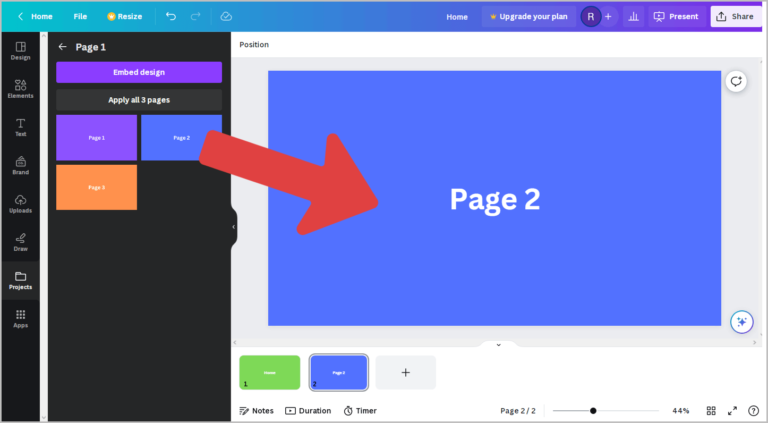This screenshot has width=768, height=423.
Task: Click Upgrade your plan
Action: (528, 17)
